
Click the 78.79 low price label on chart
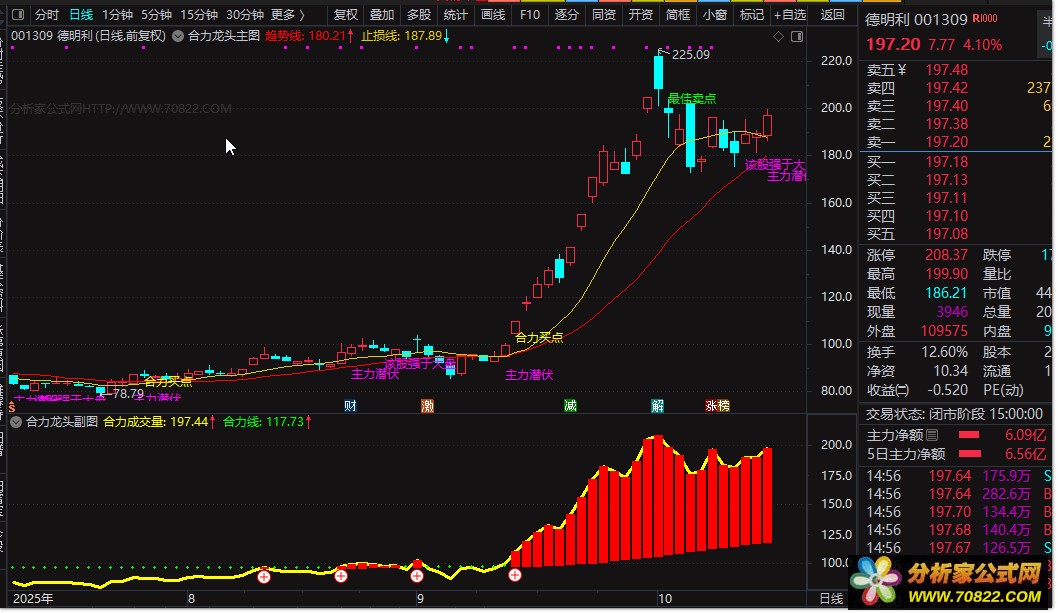tap(128, 394)
